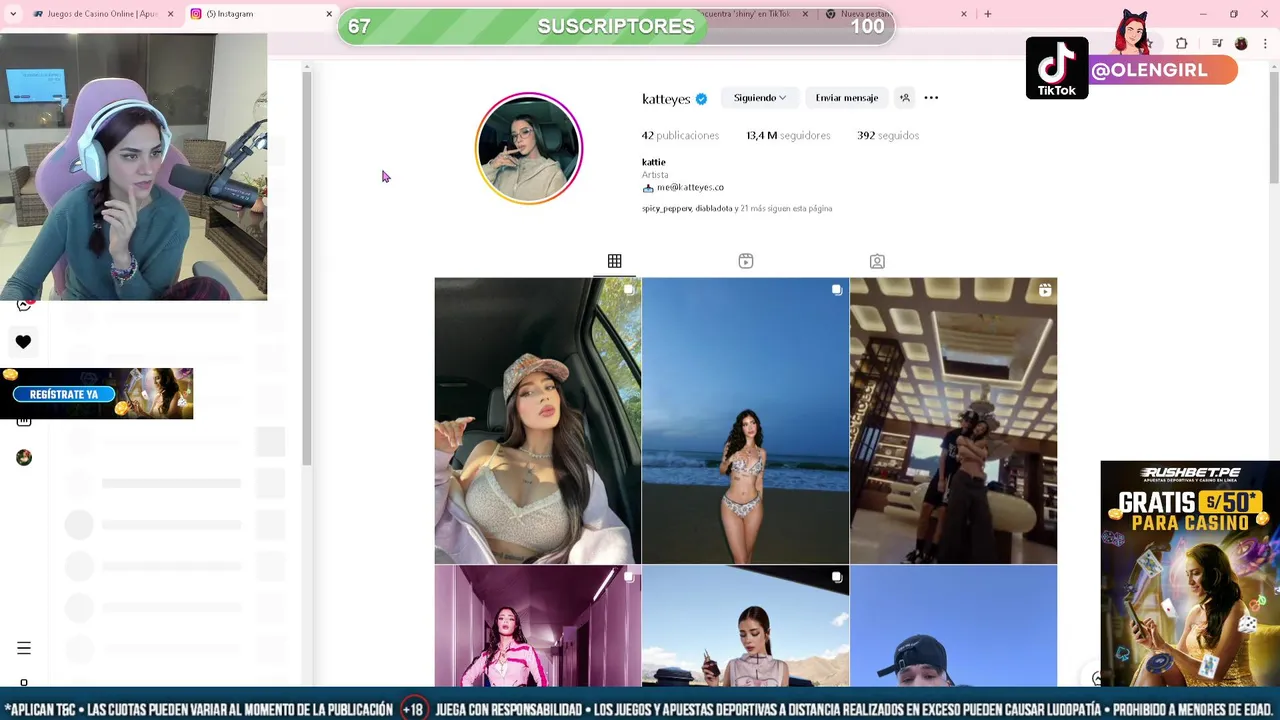1280x720 pixels.
Task: Open the mountains outdoor post
Action: tap(745, 627)
